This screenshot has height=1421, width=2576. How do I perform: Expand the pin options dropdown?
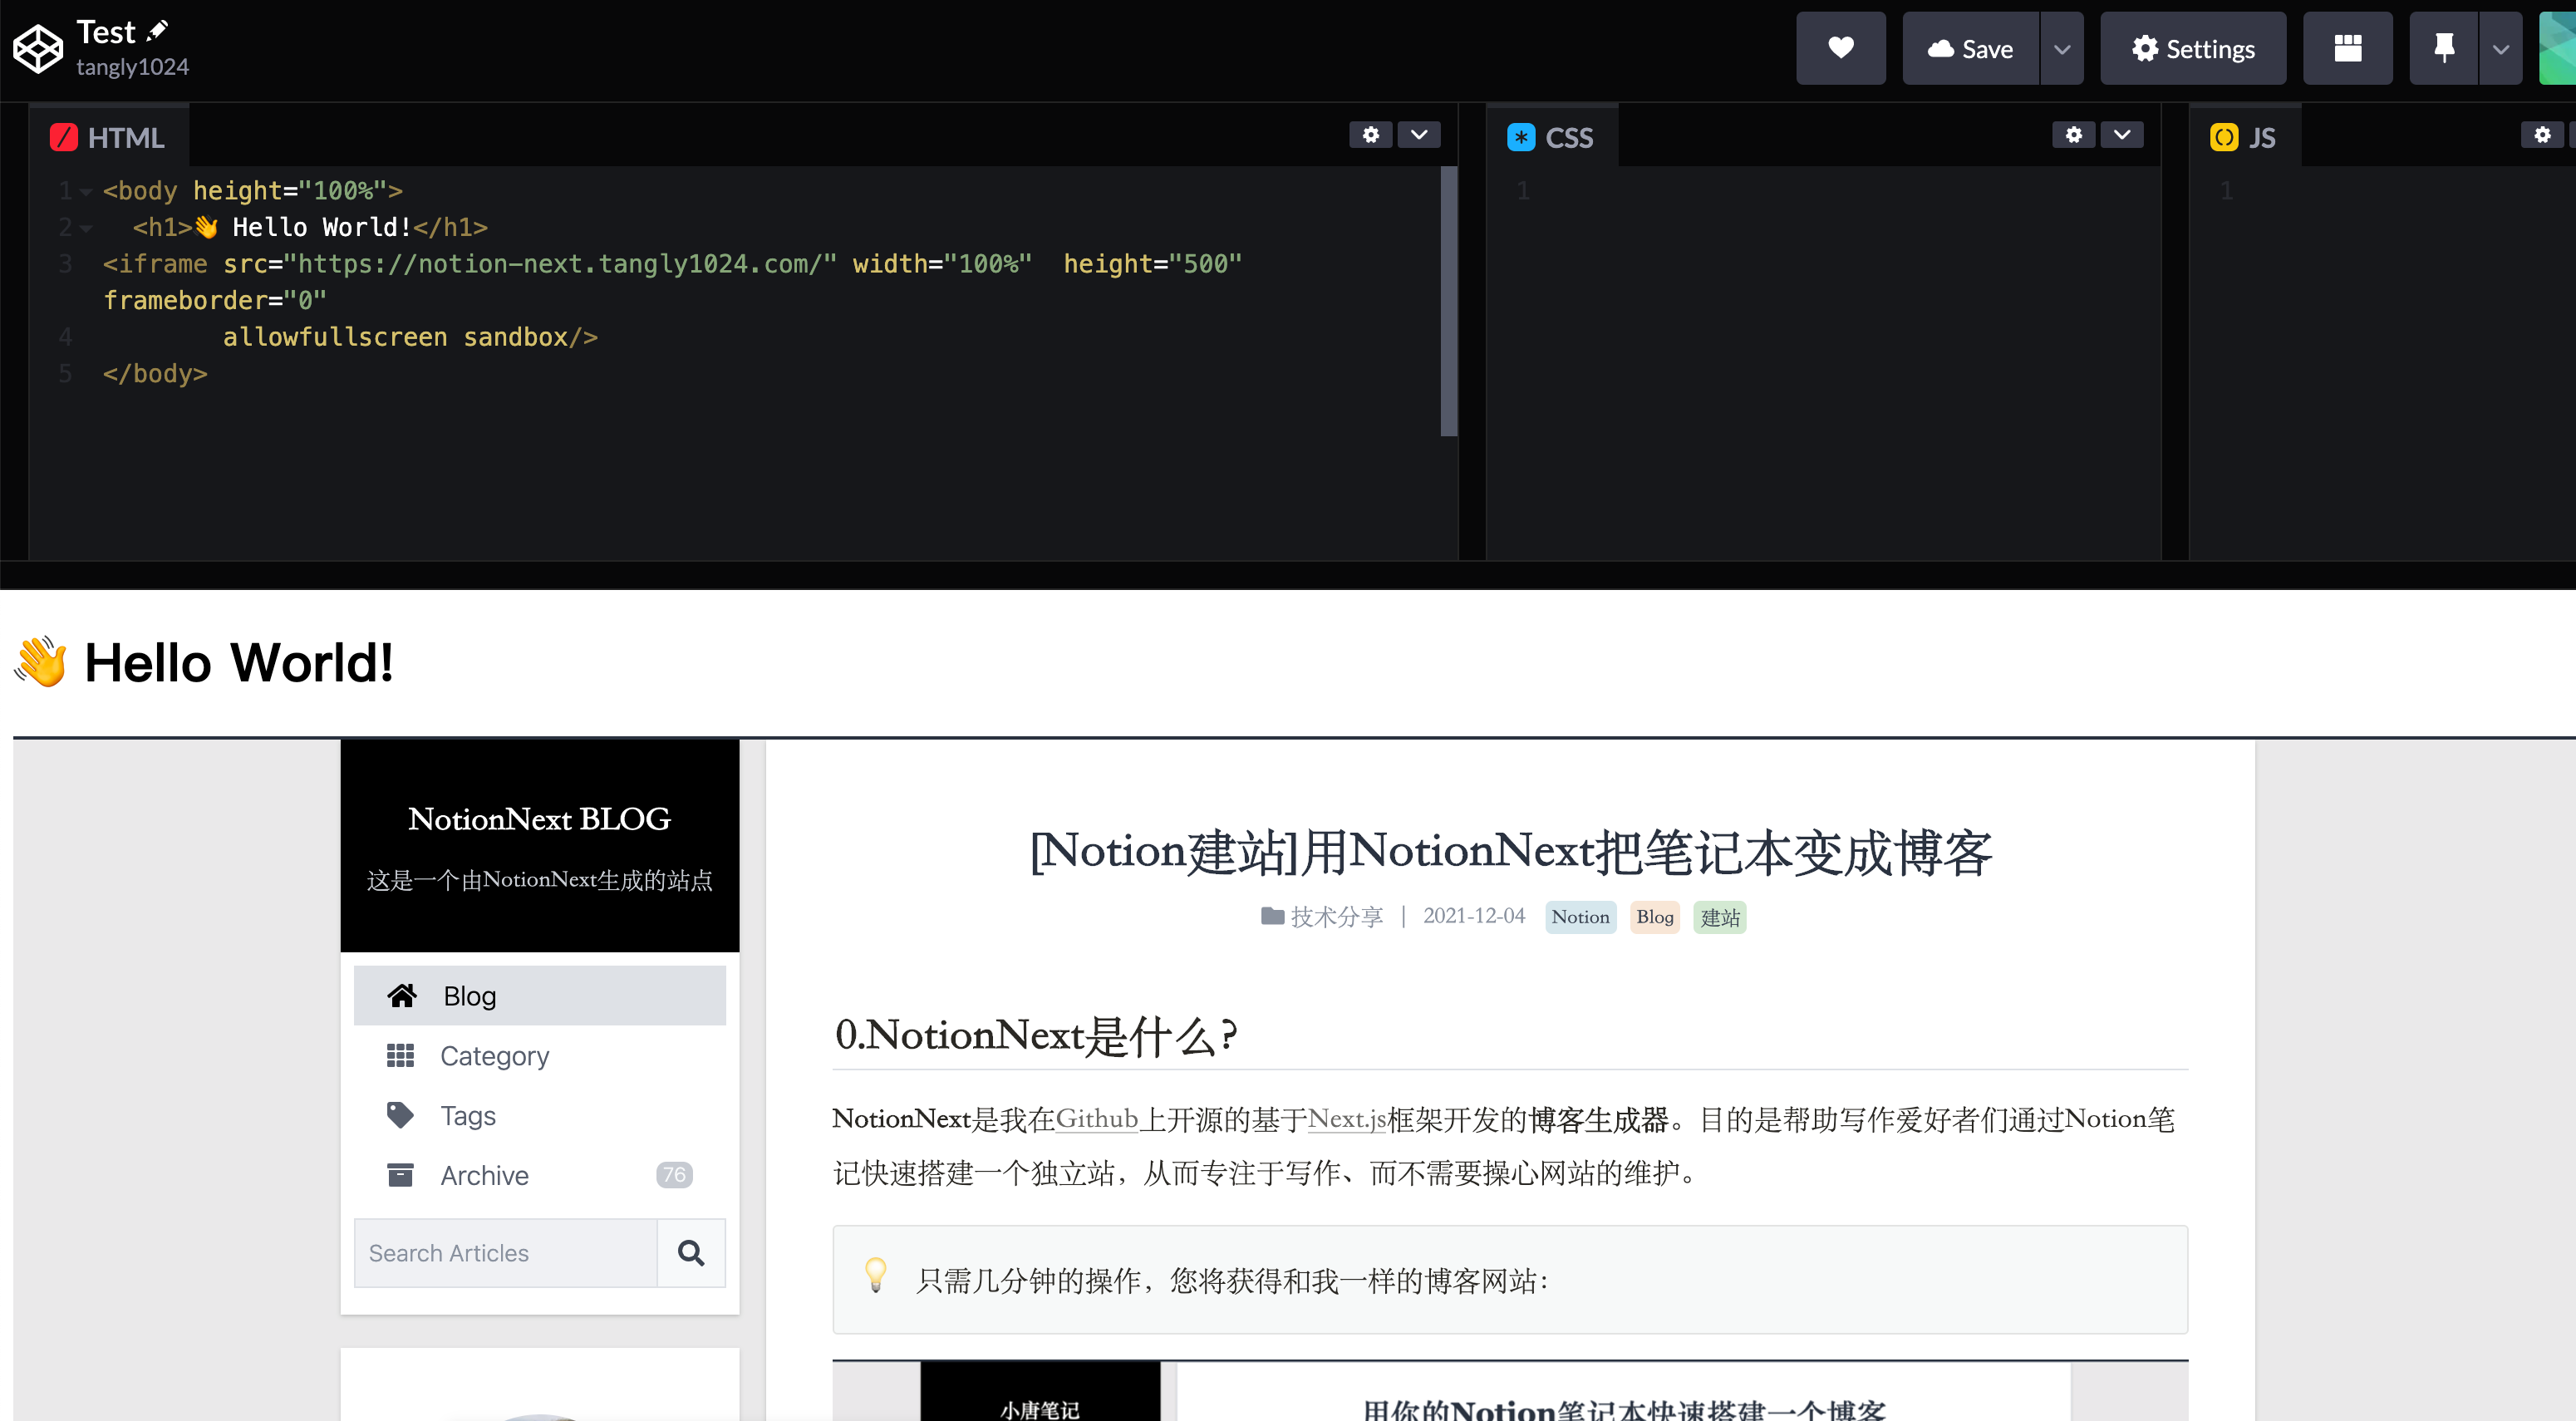pos(2501,48)
